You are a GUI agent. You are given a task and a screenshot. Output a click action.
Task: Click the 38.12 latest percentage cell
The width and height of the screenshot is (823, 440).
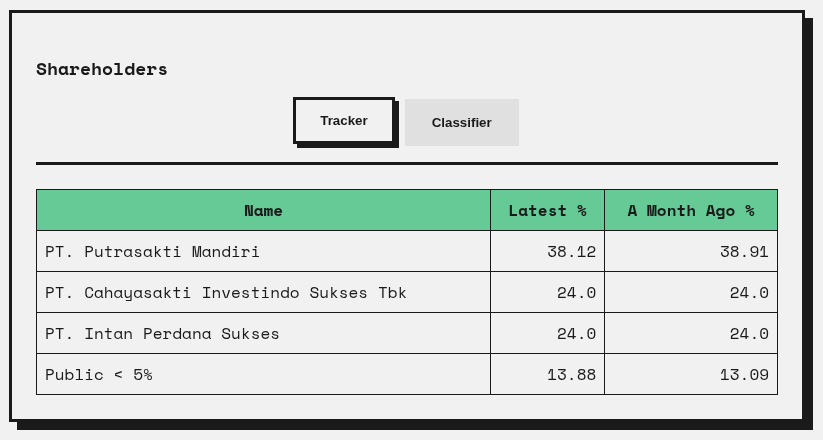(x=571, y=252)
